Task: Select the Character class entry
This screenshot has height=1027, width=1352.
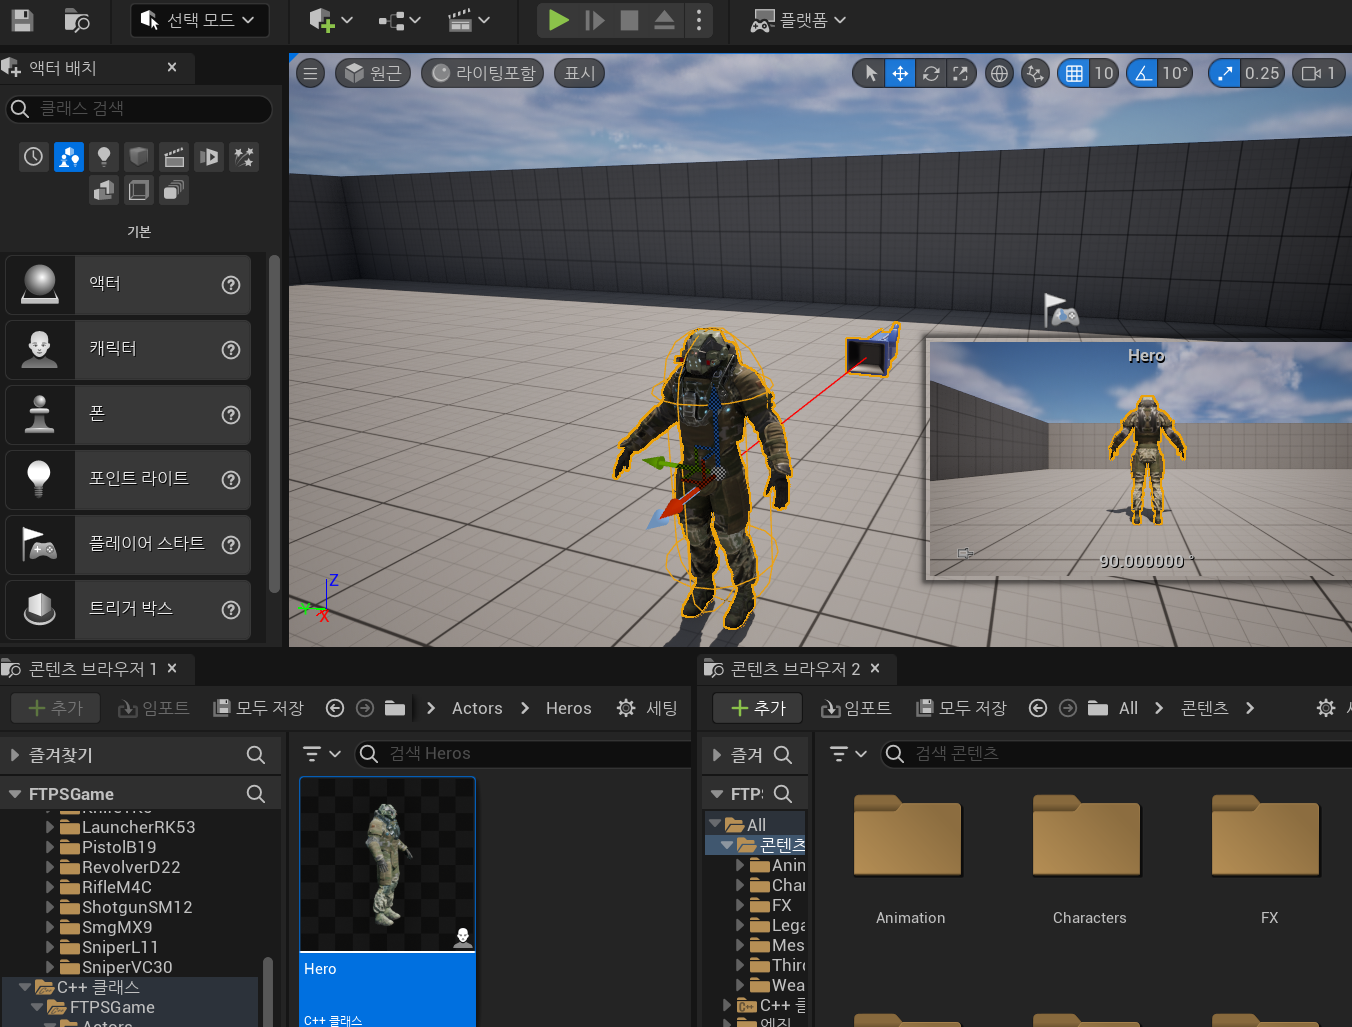Action: pos(128,349)
